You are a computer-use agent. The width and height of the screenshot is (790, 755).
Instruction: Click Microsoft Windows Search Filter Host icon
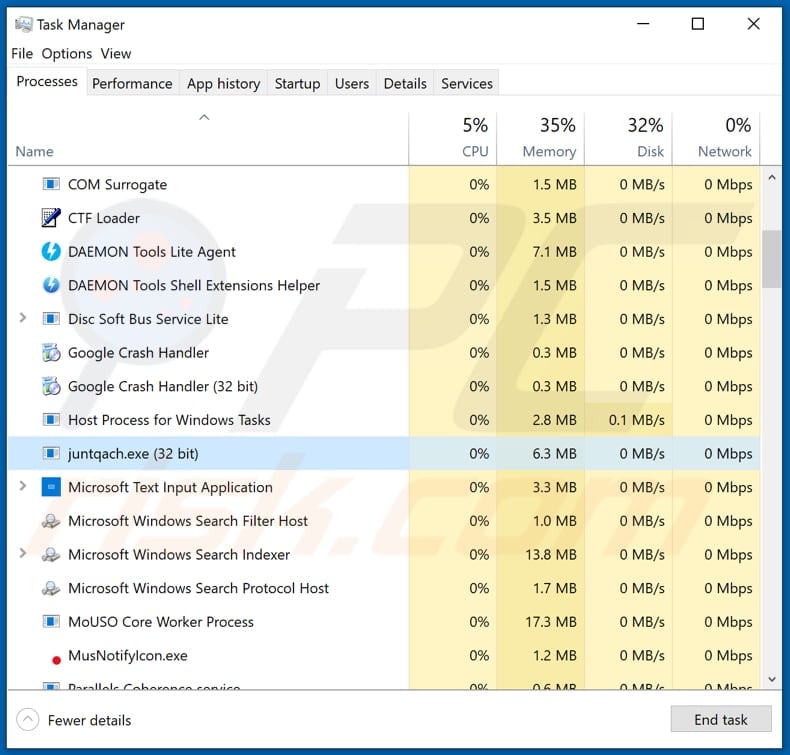[51, 521]
